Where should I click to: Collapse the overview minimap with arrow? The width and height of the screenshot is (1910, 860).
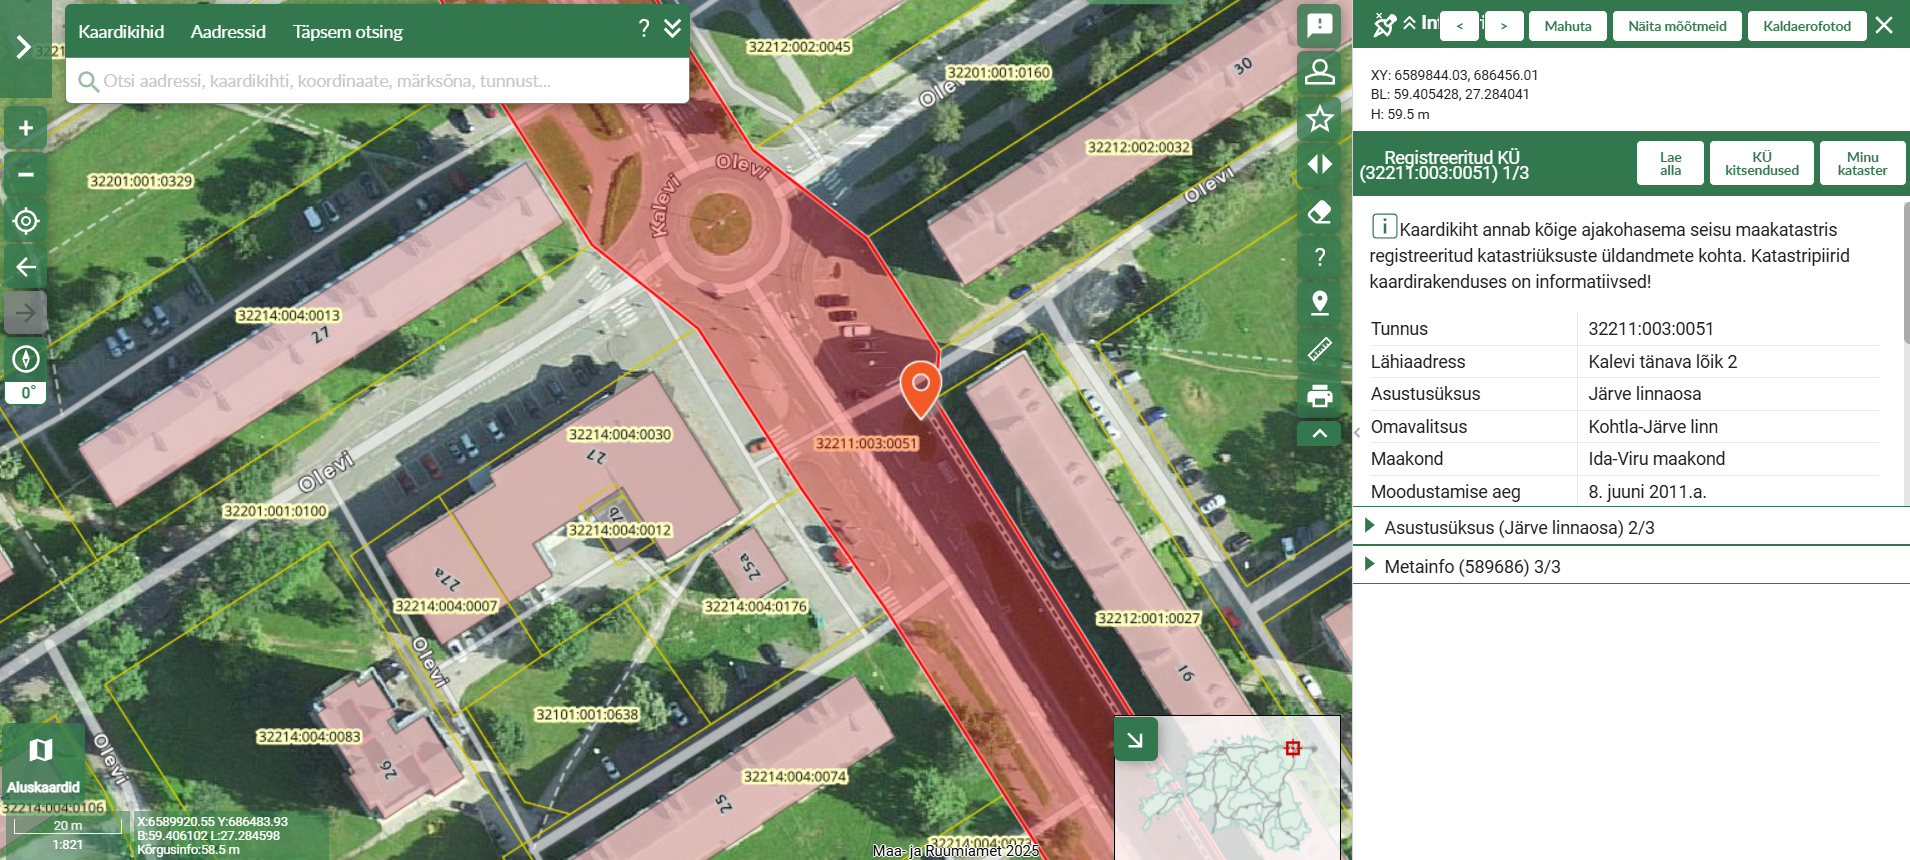click(x=1135, y=740)
